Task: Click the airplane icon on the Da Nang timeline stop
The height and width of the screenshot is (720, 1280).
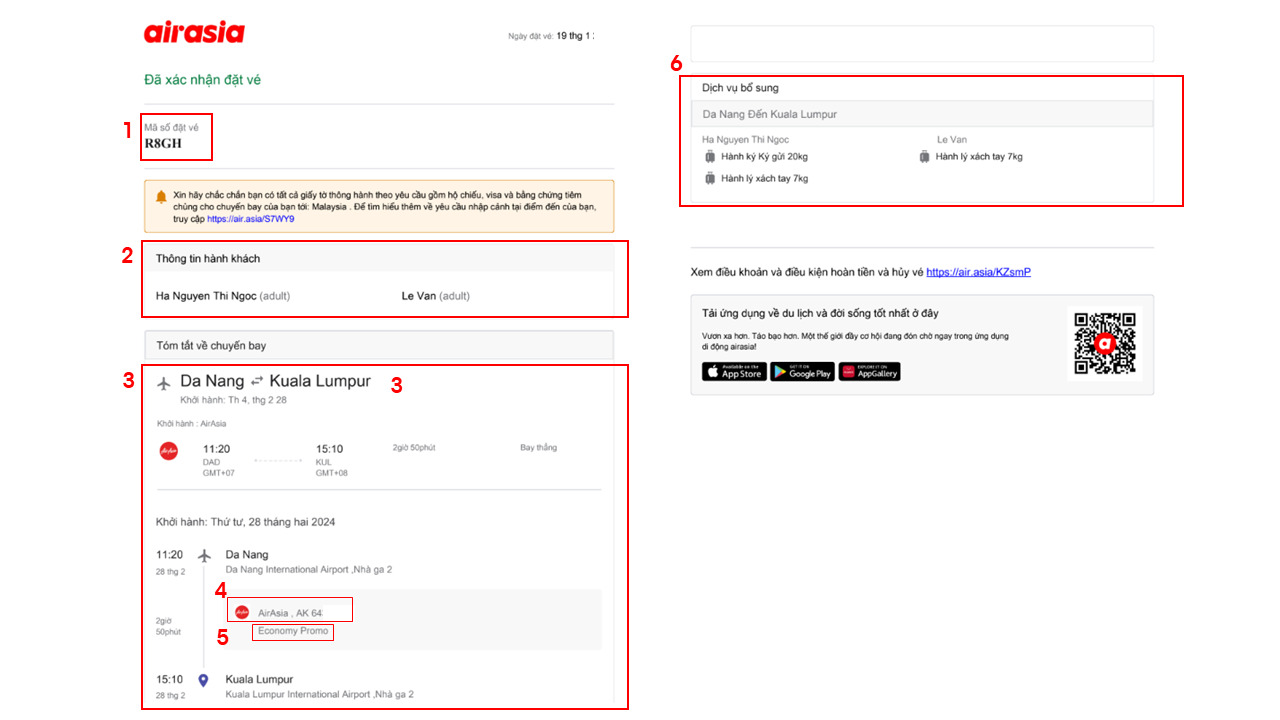Action: coord(205,555)
